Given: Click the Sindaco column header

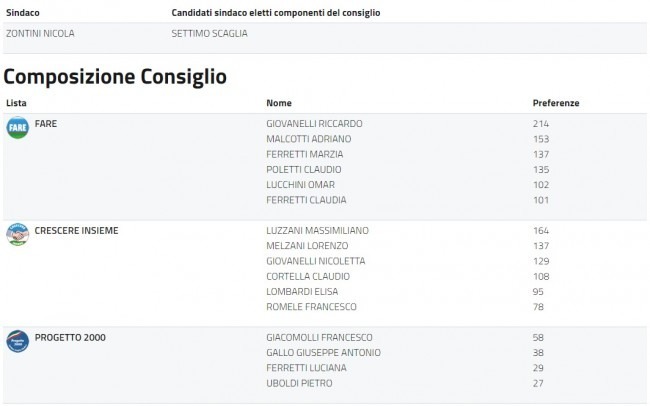Looking at the screenshot, I should tap(23, 12).
